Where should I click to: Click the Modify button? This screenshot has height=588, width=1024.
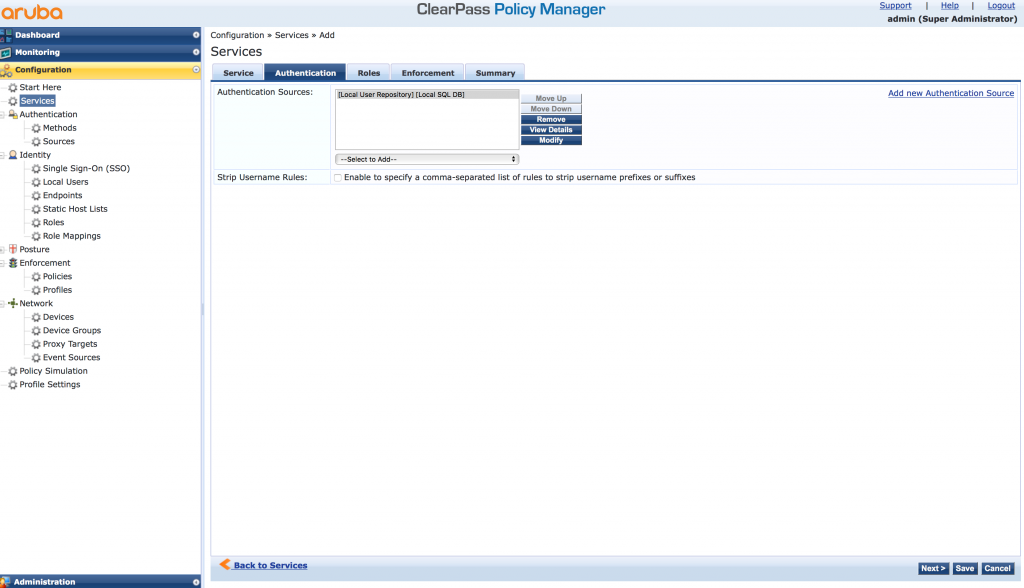551,140
